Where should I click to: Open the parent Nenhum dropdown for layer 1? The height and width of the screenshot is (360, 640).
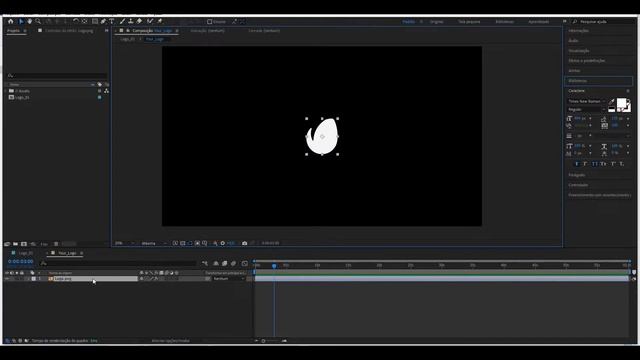[x=229, y=279]
